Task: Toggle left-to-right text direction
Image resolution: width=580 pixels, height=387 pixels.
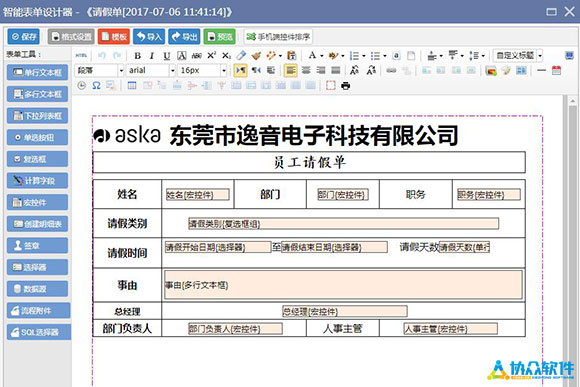Action: 240,70
